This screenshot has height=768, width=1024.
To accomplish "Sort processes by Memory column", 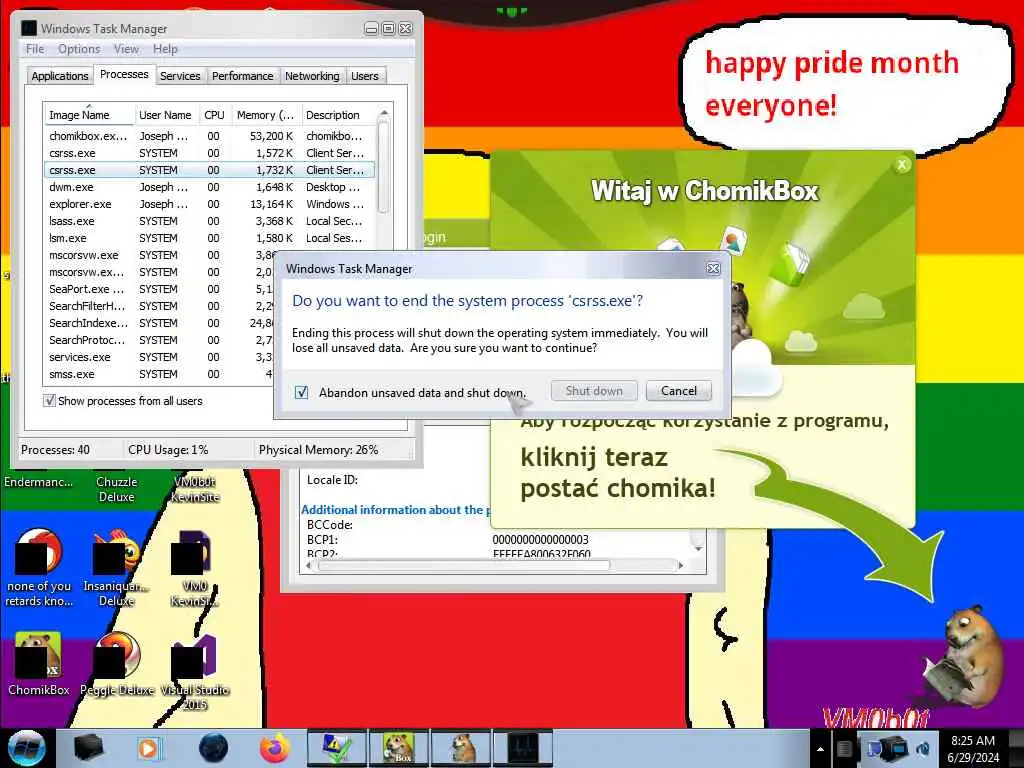I will tap(266, 114).
